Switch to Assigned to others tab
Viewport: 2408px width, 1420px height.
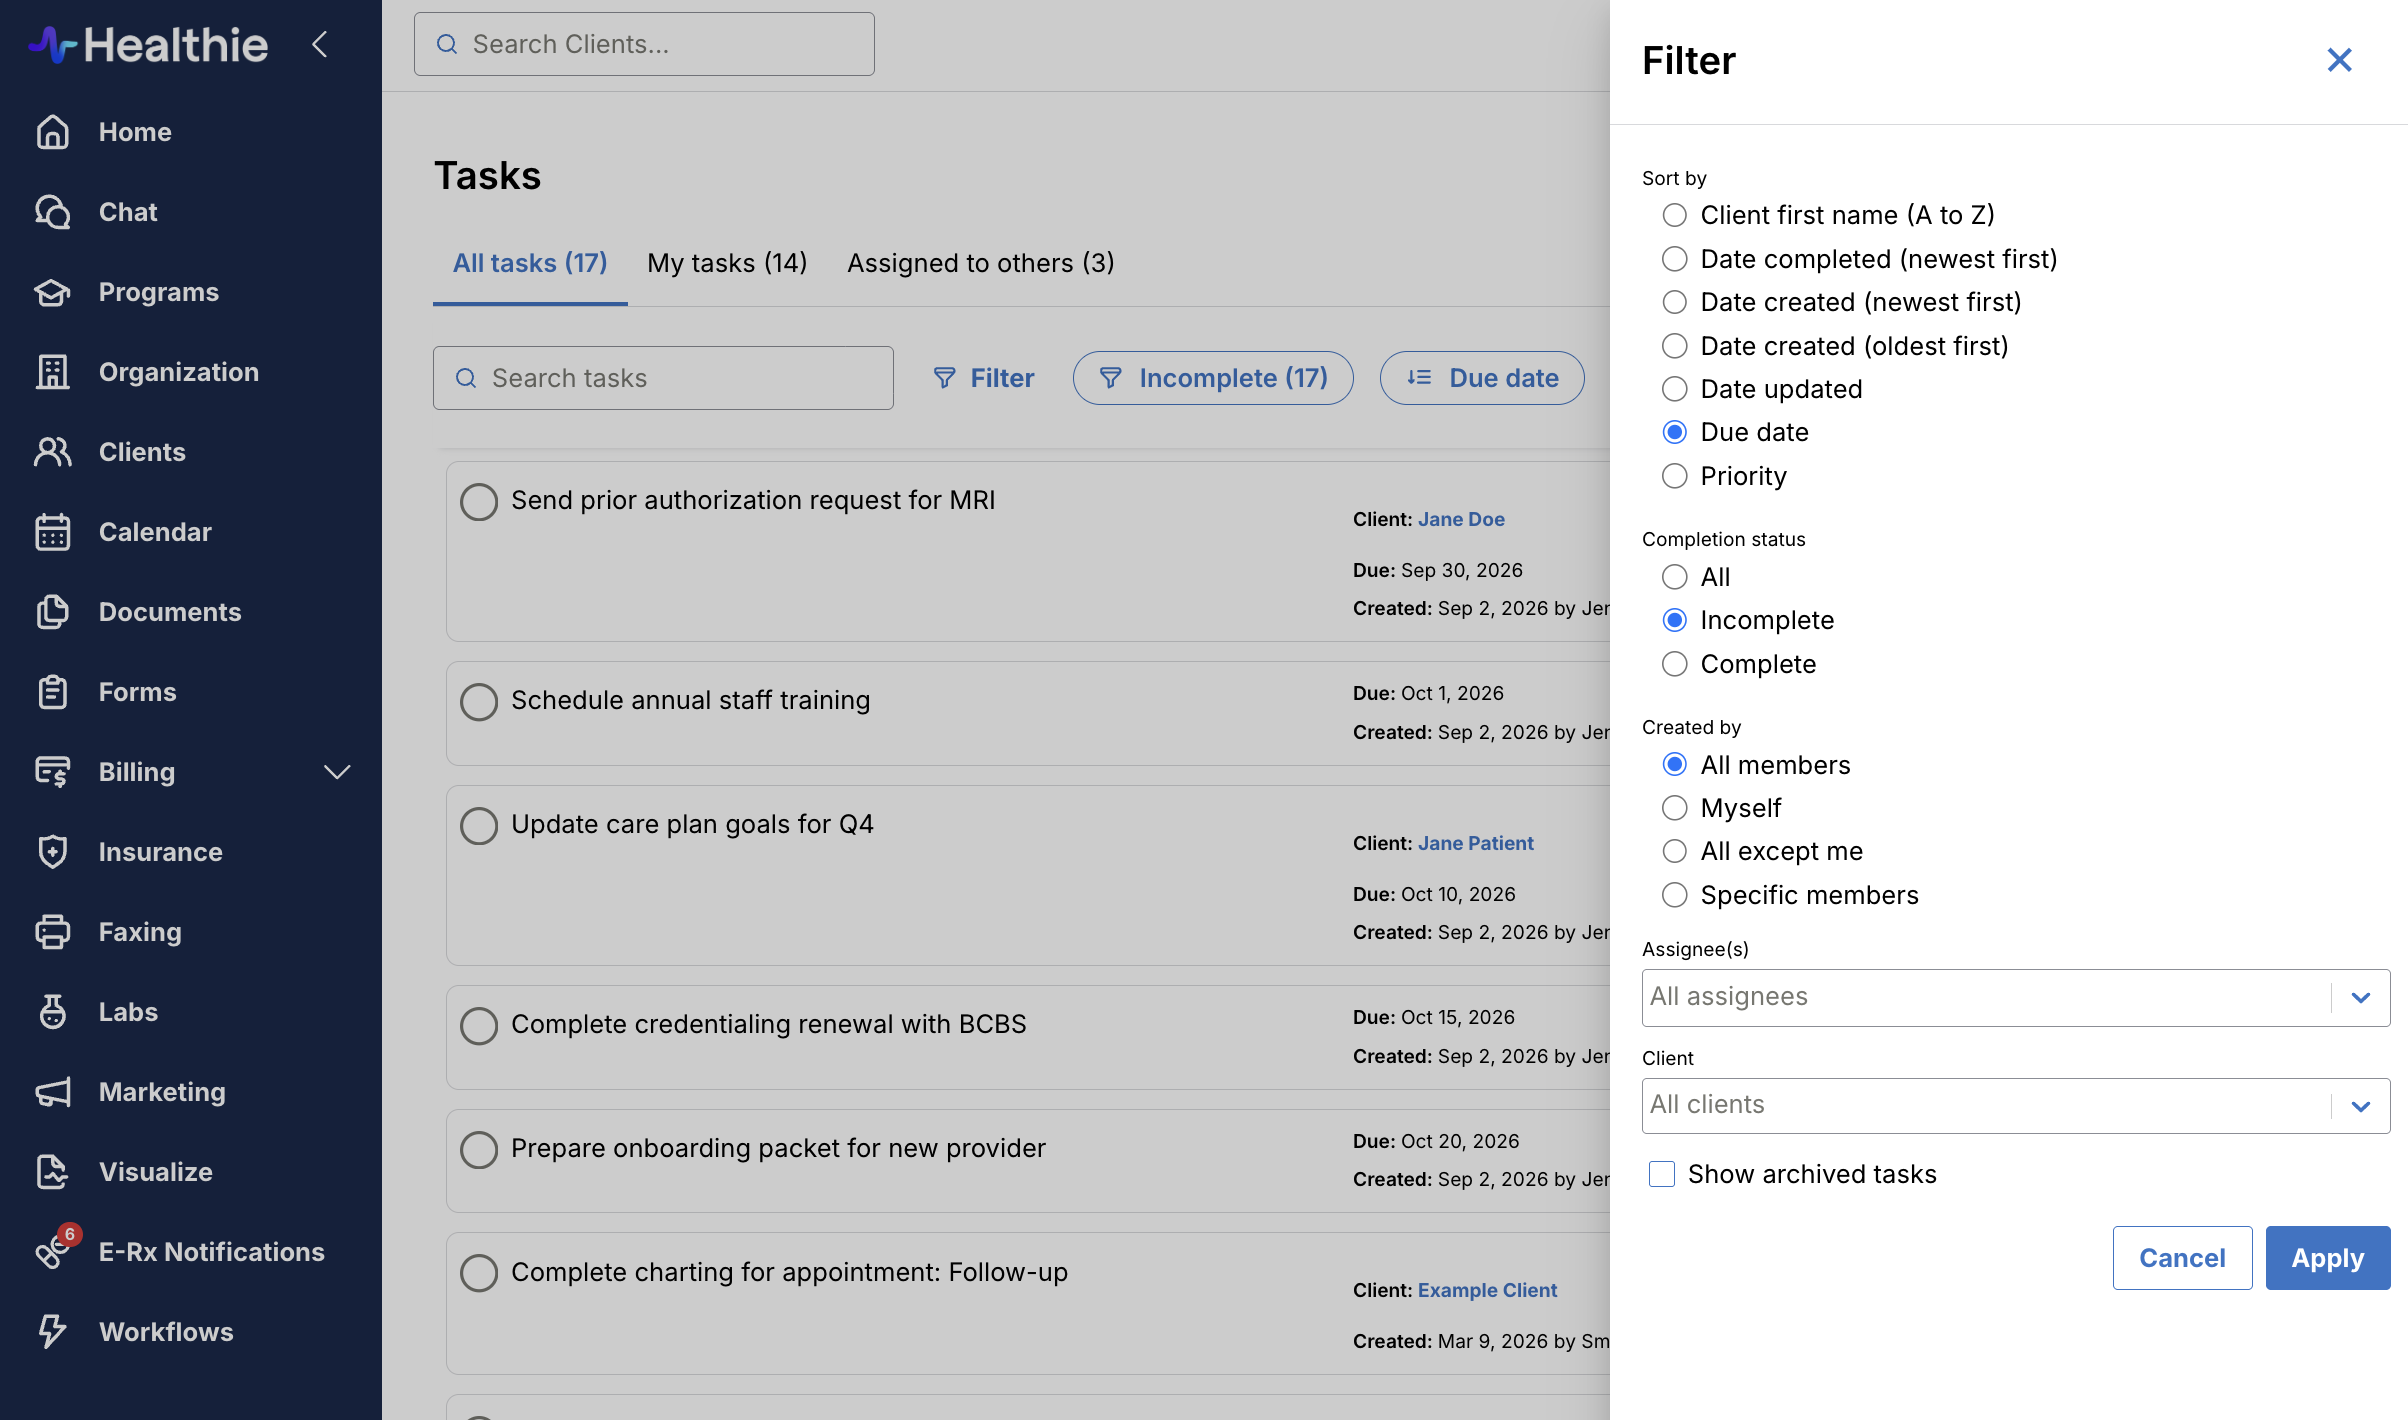(981, 263)
